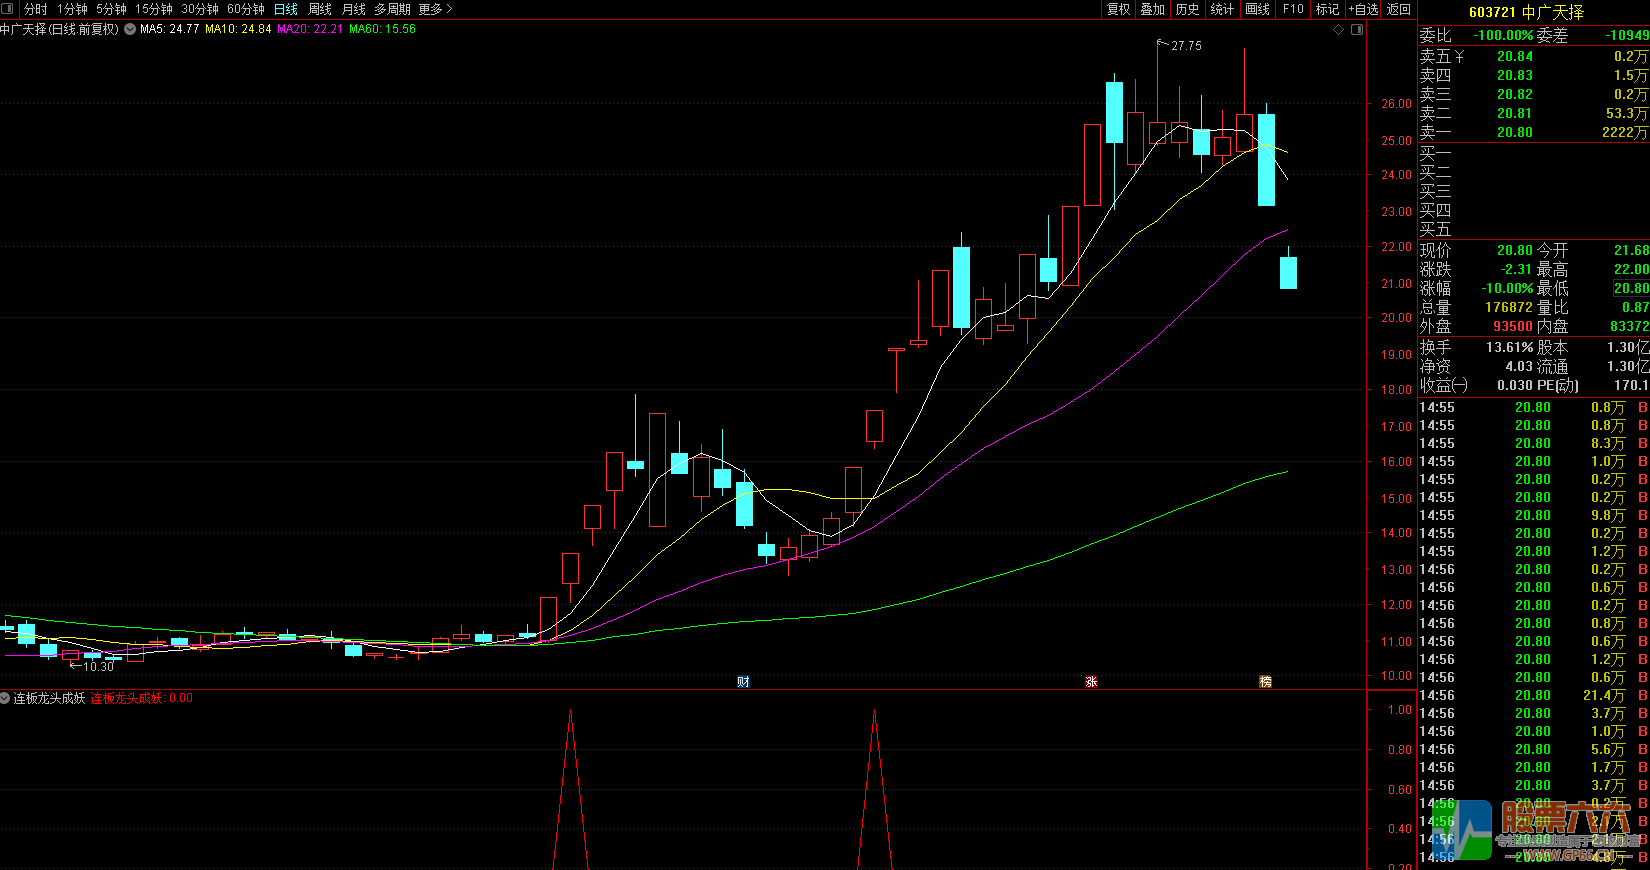Expand the 更多 periods menu
1650x870 pixels.
tap(435, 9)
